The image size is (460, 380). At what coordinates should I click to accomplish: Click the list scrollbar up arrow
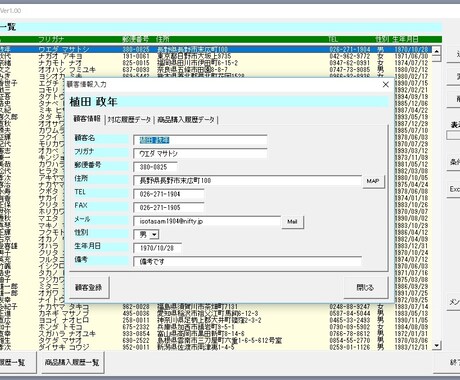coord(437,51)
